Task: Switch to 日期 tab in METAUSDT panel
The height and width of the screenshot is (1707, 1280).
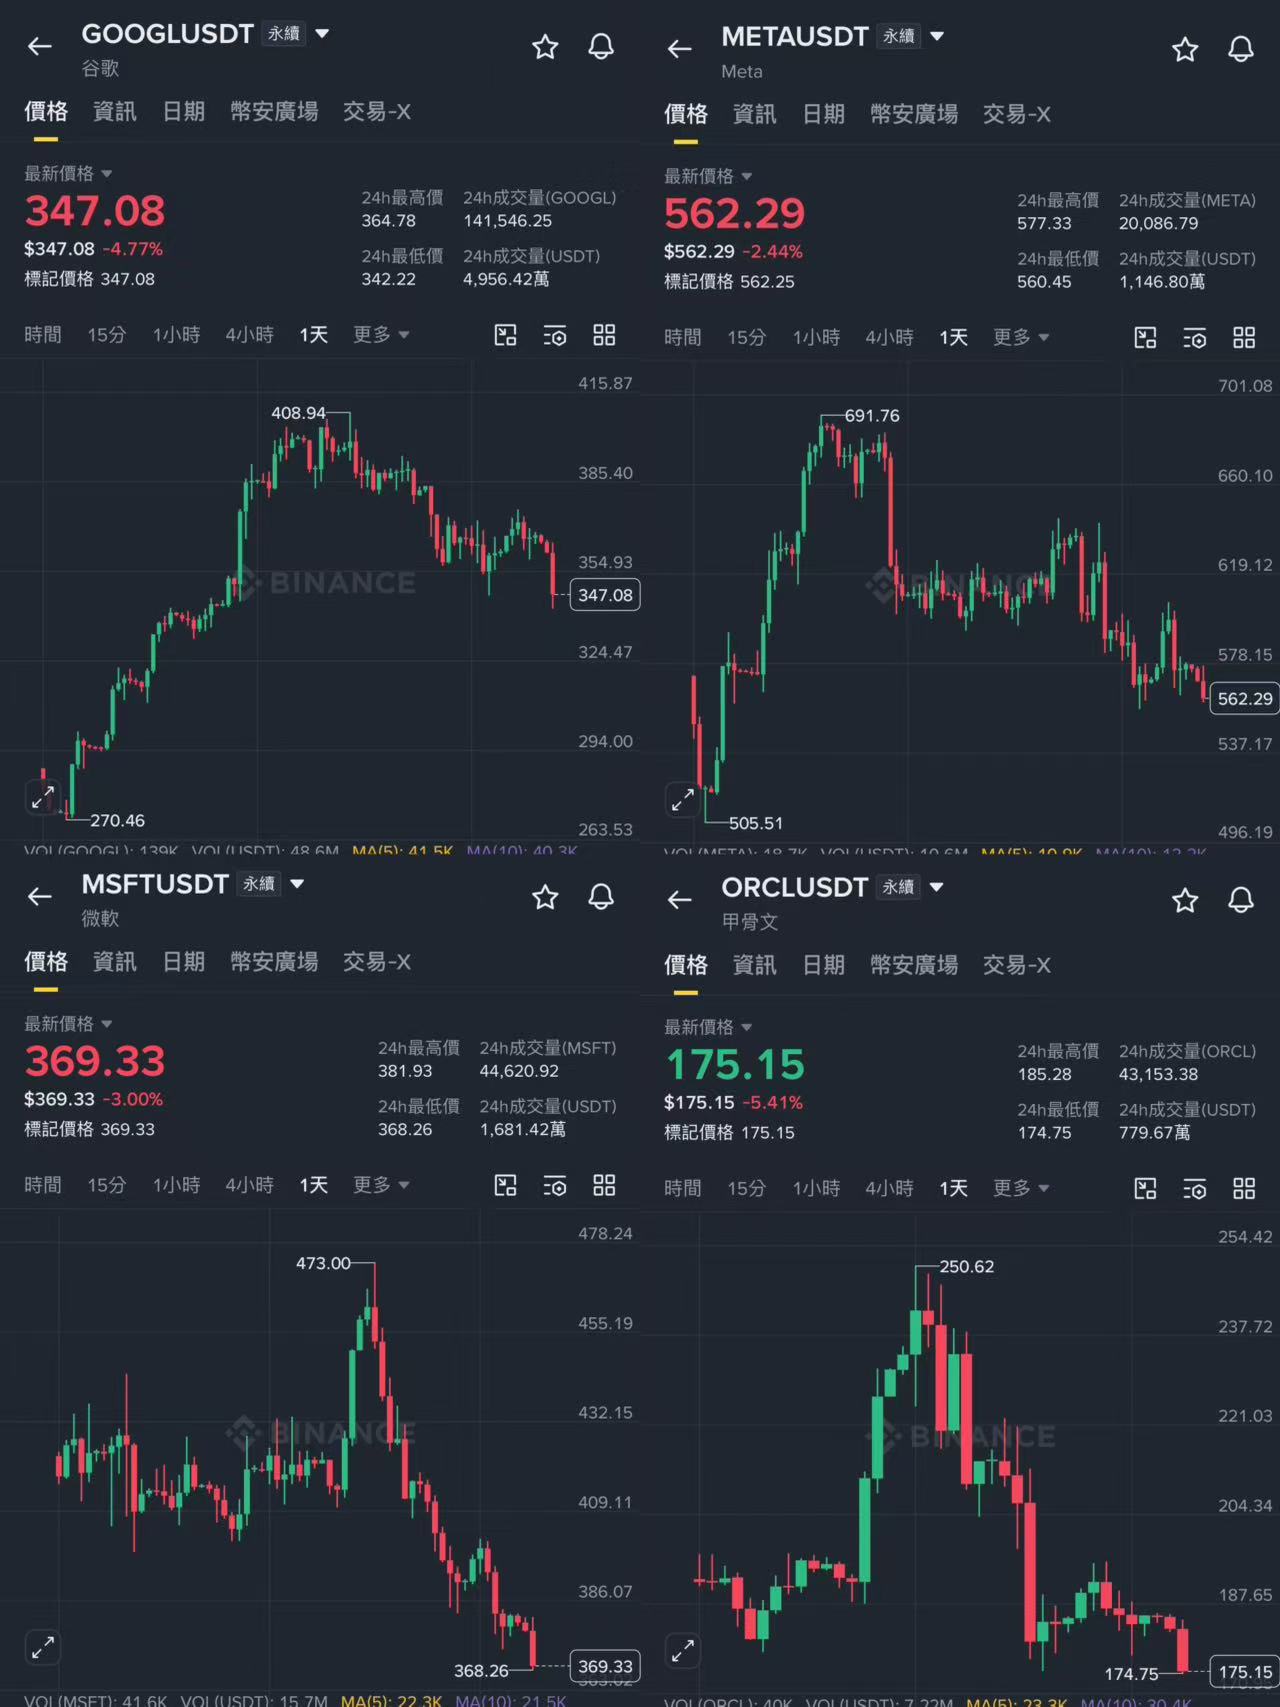Action: click(824, 115)
